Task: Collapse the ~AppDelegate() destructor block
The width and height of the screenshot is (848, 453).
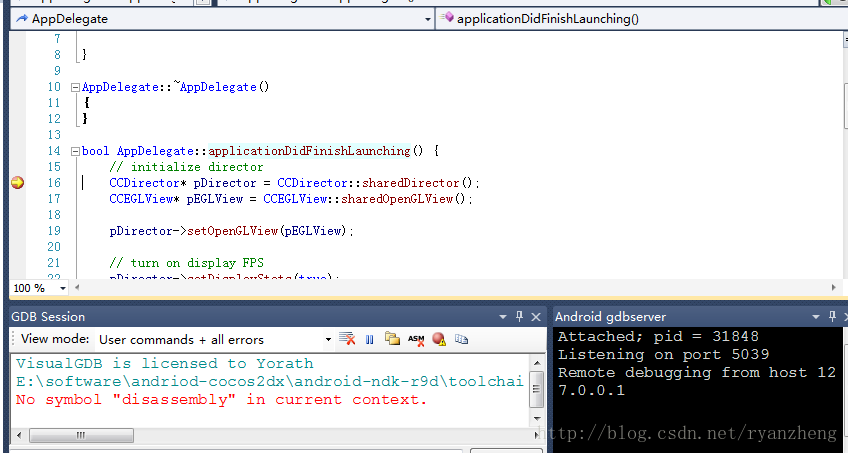Action: coord(75,87)
